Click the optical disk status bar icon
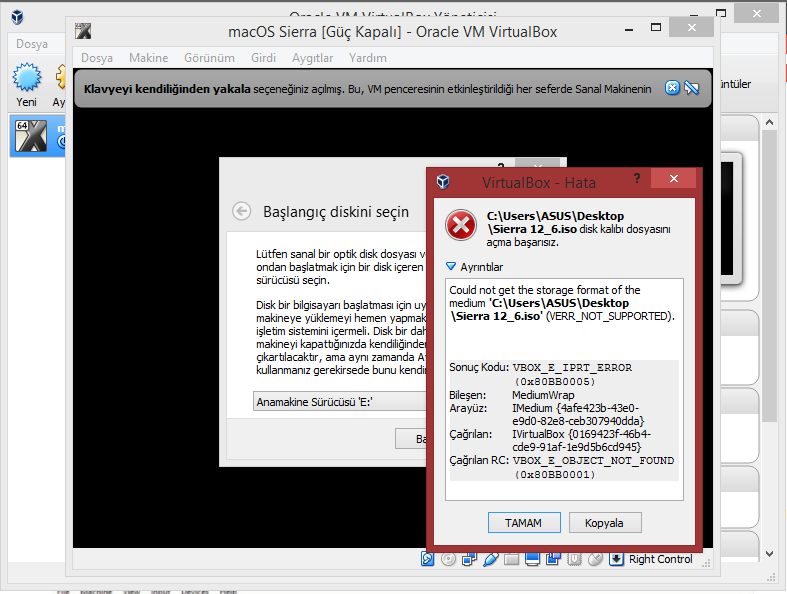 click(449, 559)
